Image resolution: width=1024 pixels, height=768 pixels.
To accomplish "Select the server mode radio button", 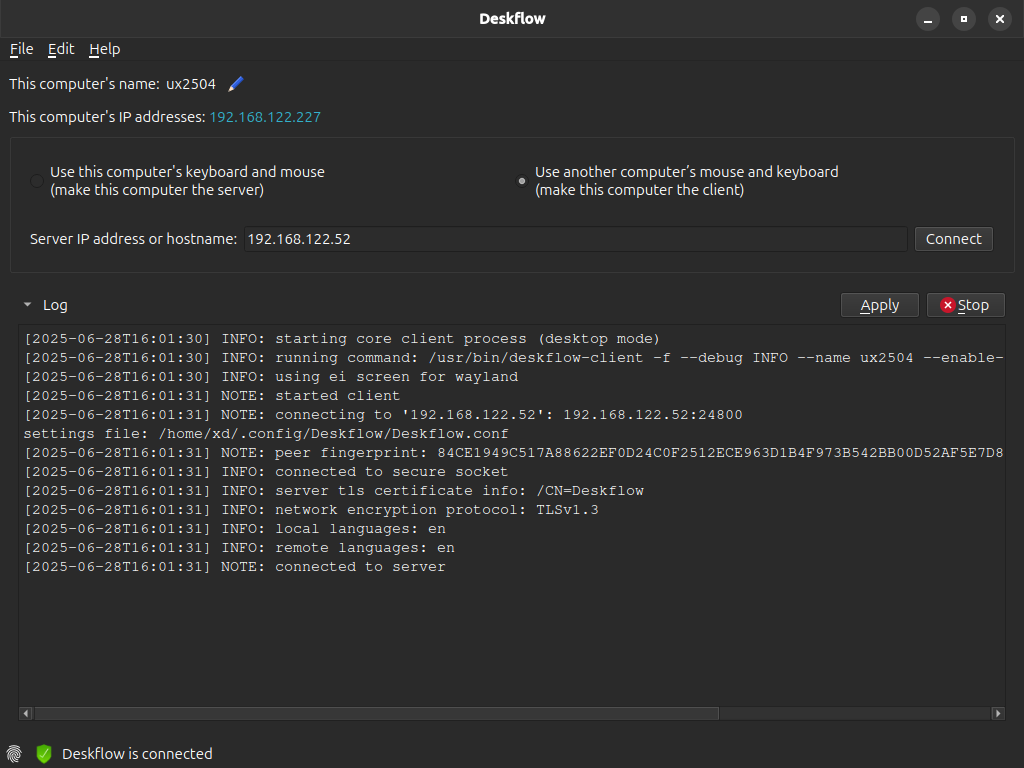I will [x=37, y=181].
